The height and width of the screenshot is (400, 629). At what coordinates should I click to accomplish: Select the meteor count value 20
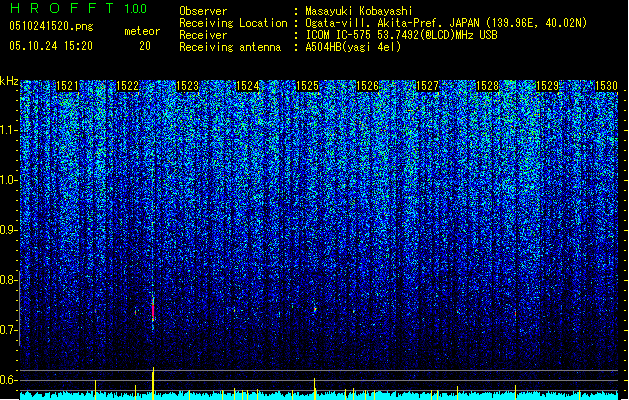[x=145, y=46]
